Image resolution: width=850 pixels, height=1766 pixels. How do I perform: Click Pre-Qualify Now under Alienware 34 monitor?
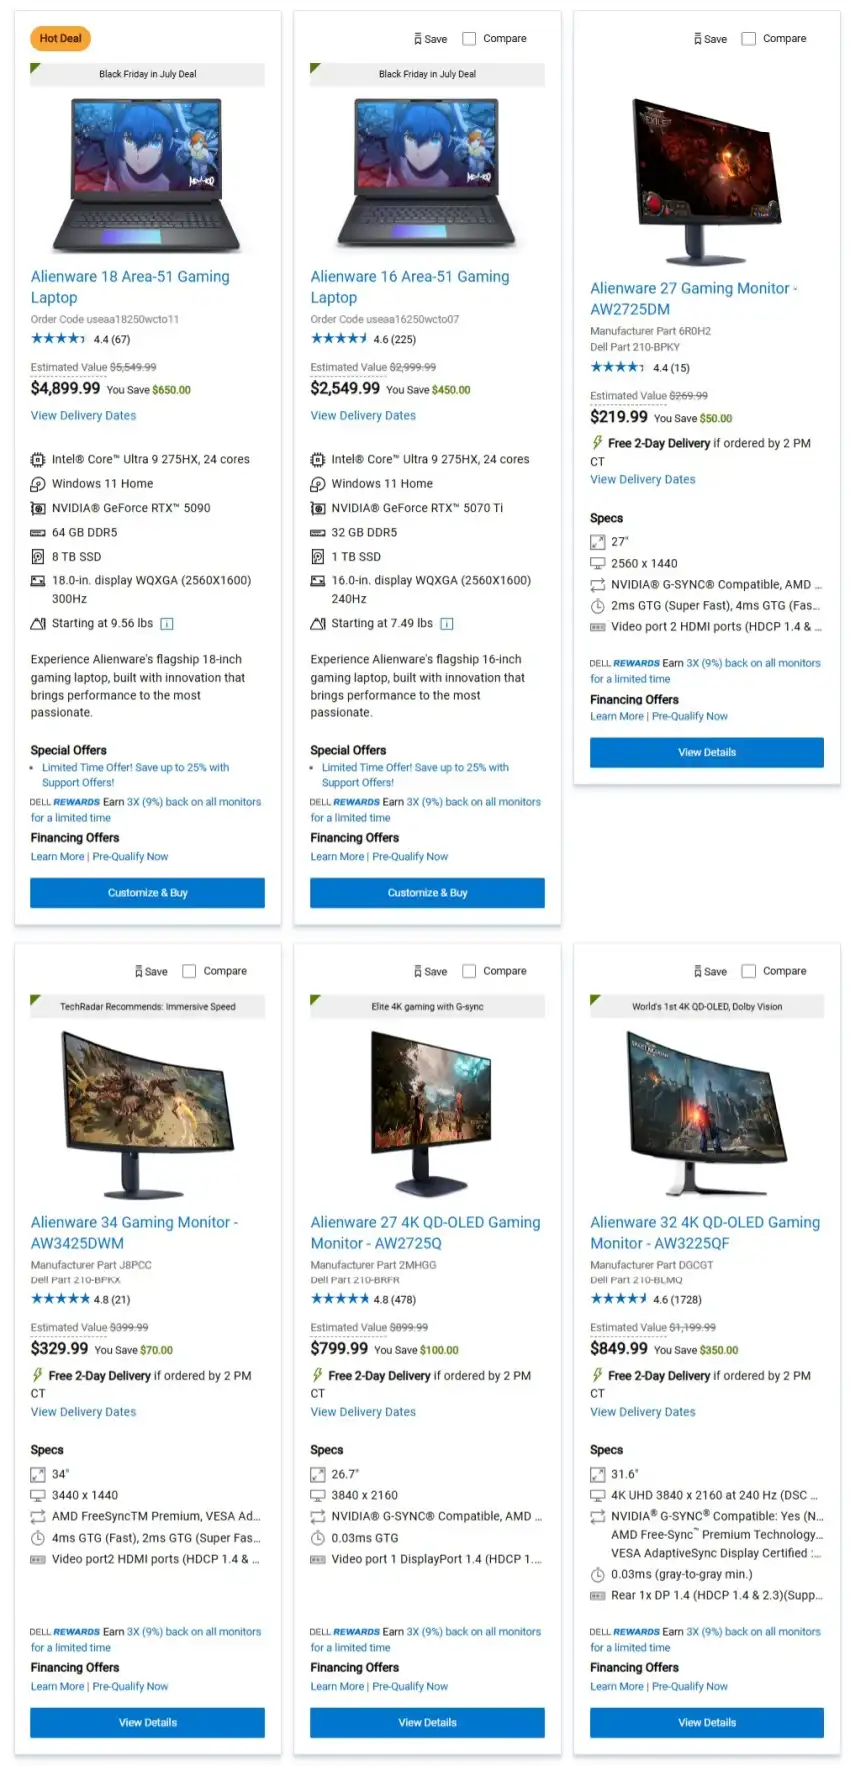click(130, 1686)
